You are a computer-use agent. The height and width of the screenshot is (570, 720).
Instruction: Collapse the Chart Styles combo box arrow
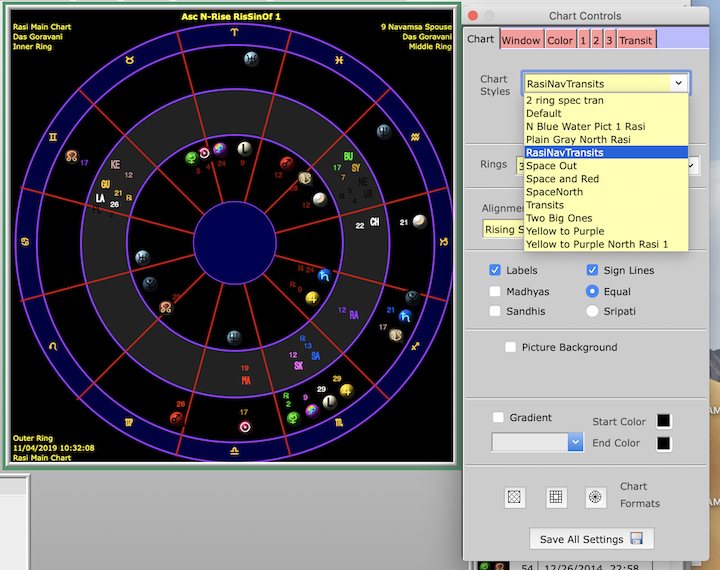coord(679,84)
